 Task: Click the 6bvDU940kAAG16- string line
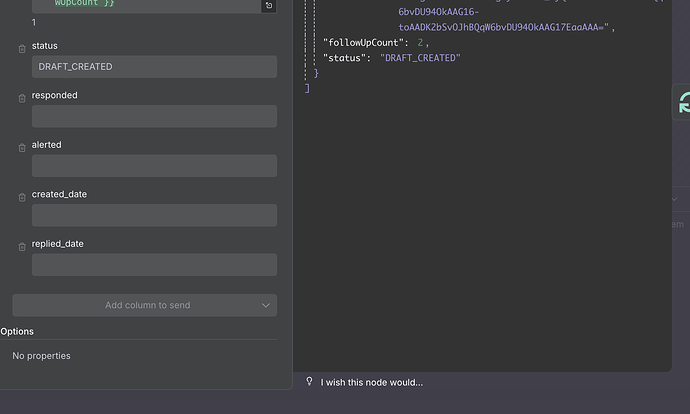point(439,12)
